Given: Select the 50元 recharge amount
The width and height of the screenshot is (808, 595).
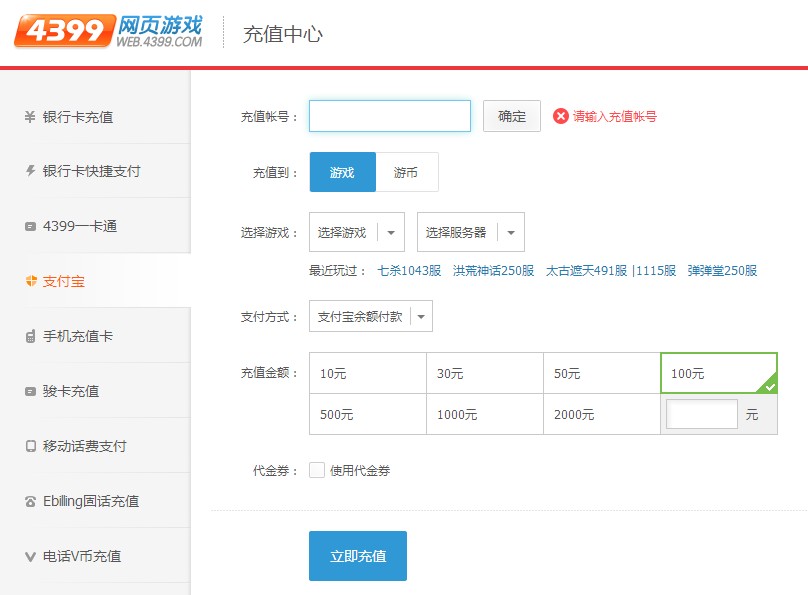Looking at the screenshot, I should click(602, 373).
